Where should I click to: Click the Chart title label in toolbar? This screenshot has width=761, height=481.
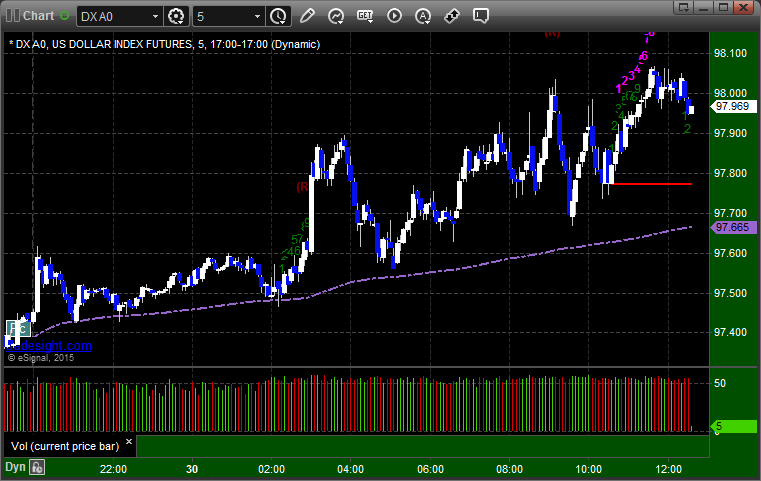coord(39,16)
